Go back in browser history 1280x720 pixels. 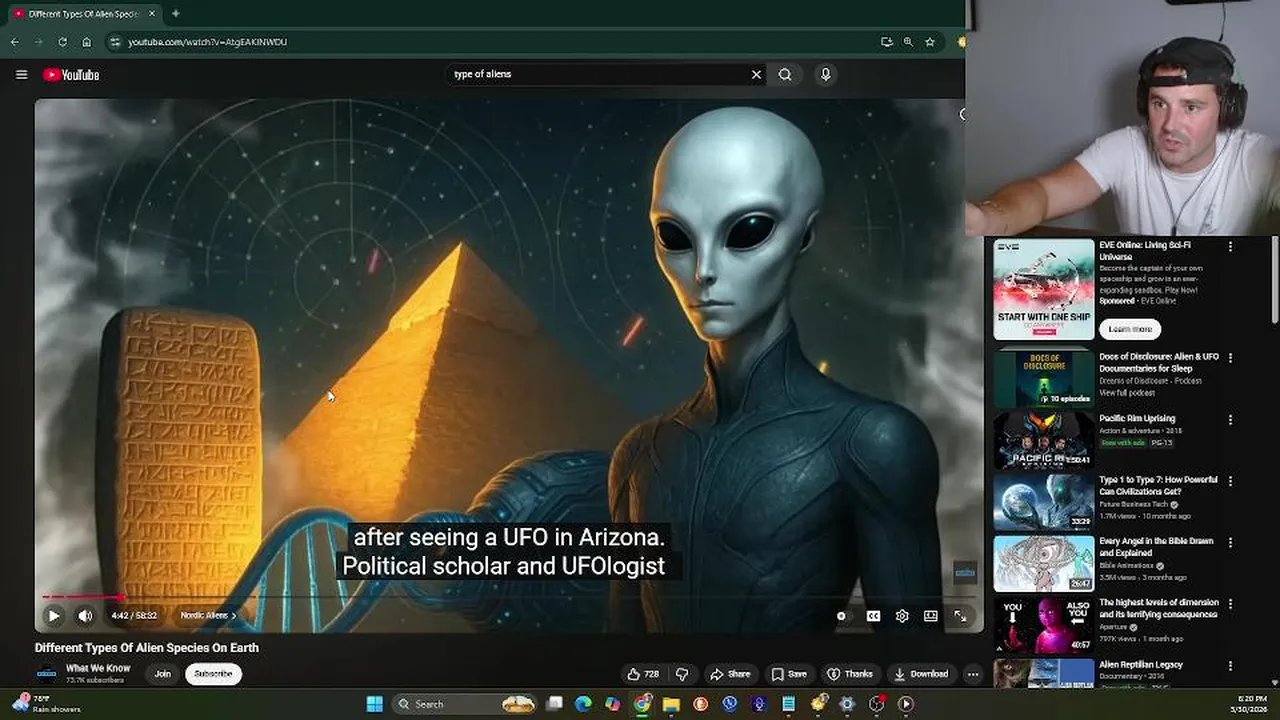[x=14, y=42]
